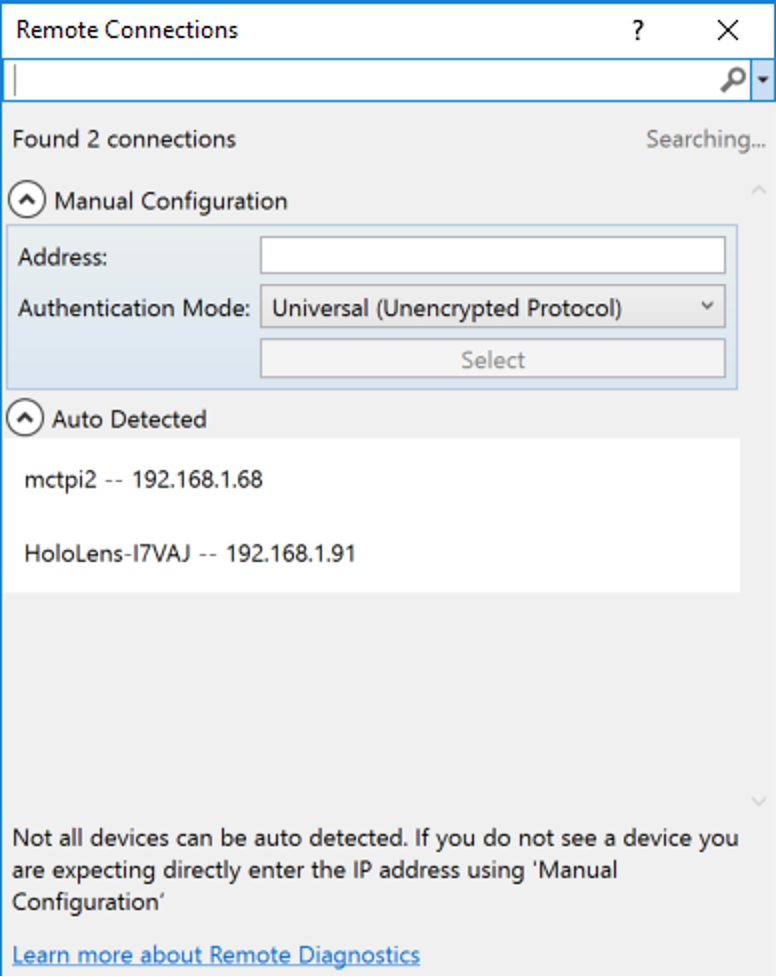Collapse the Auto Detected section chevron
The image size is (776, 977).
click(25, 418)
